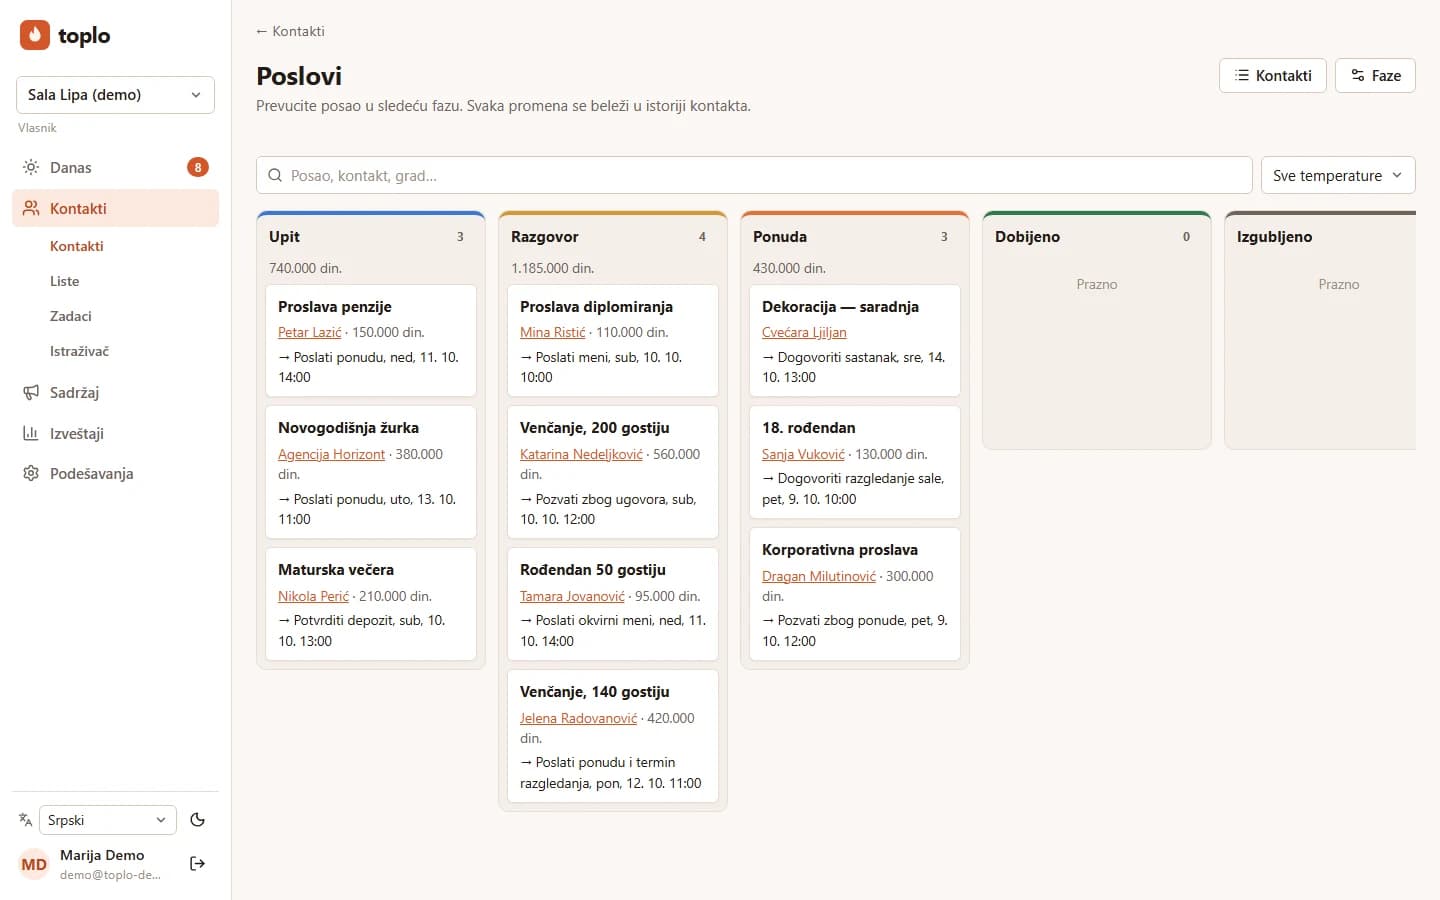Open the Kontakti submenu item
Screen dimensions: 1440x900
(x=77, y=246)
